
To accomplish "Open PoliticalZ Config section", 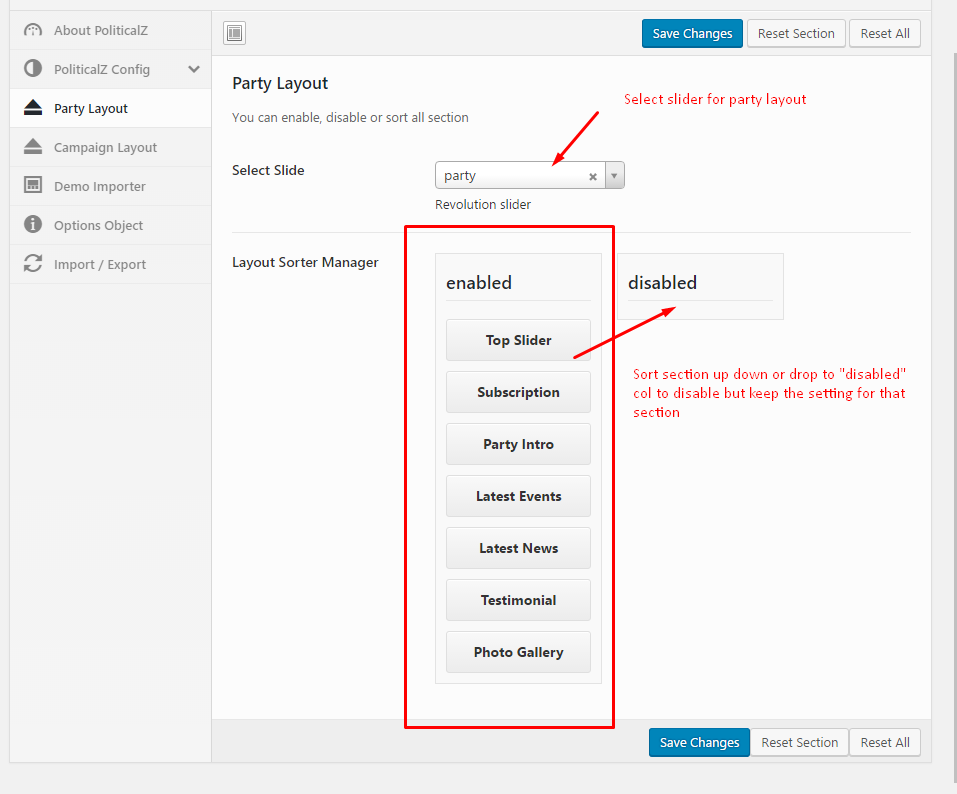I will click(110, 69).
